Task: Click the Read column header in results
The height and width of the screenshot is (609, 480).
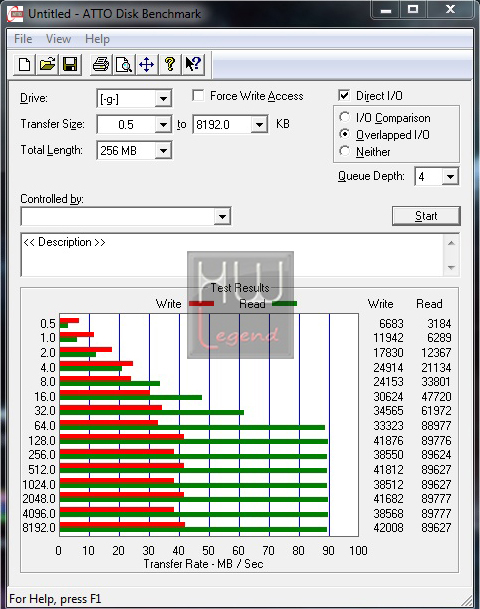Action: click(x=429, y=304)
